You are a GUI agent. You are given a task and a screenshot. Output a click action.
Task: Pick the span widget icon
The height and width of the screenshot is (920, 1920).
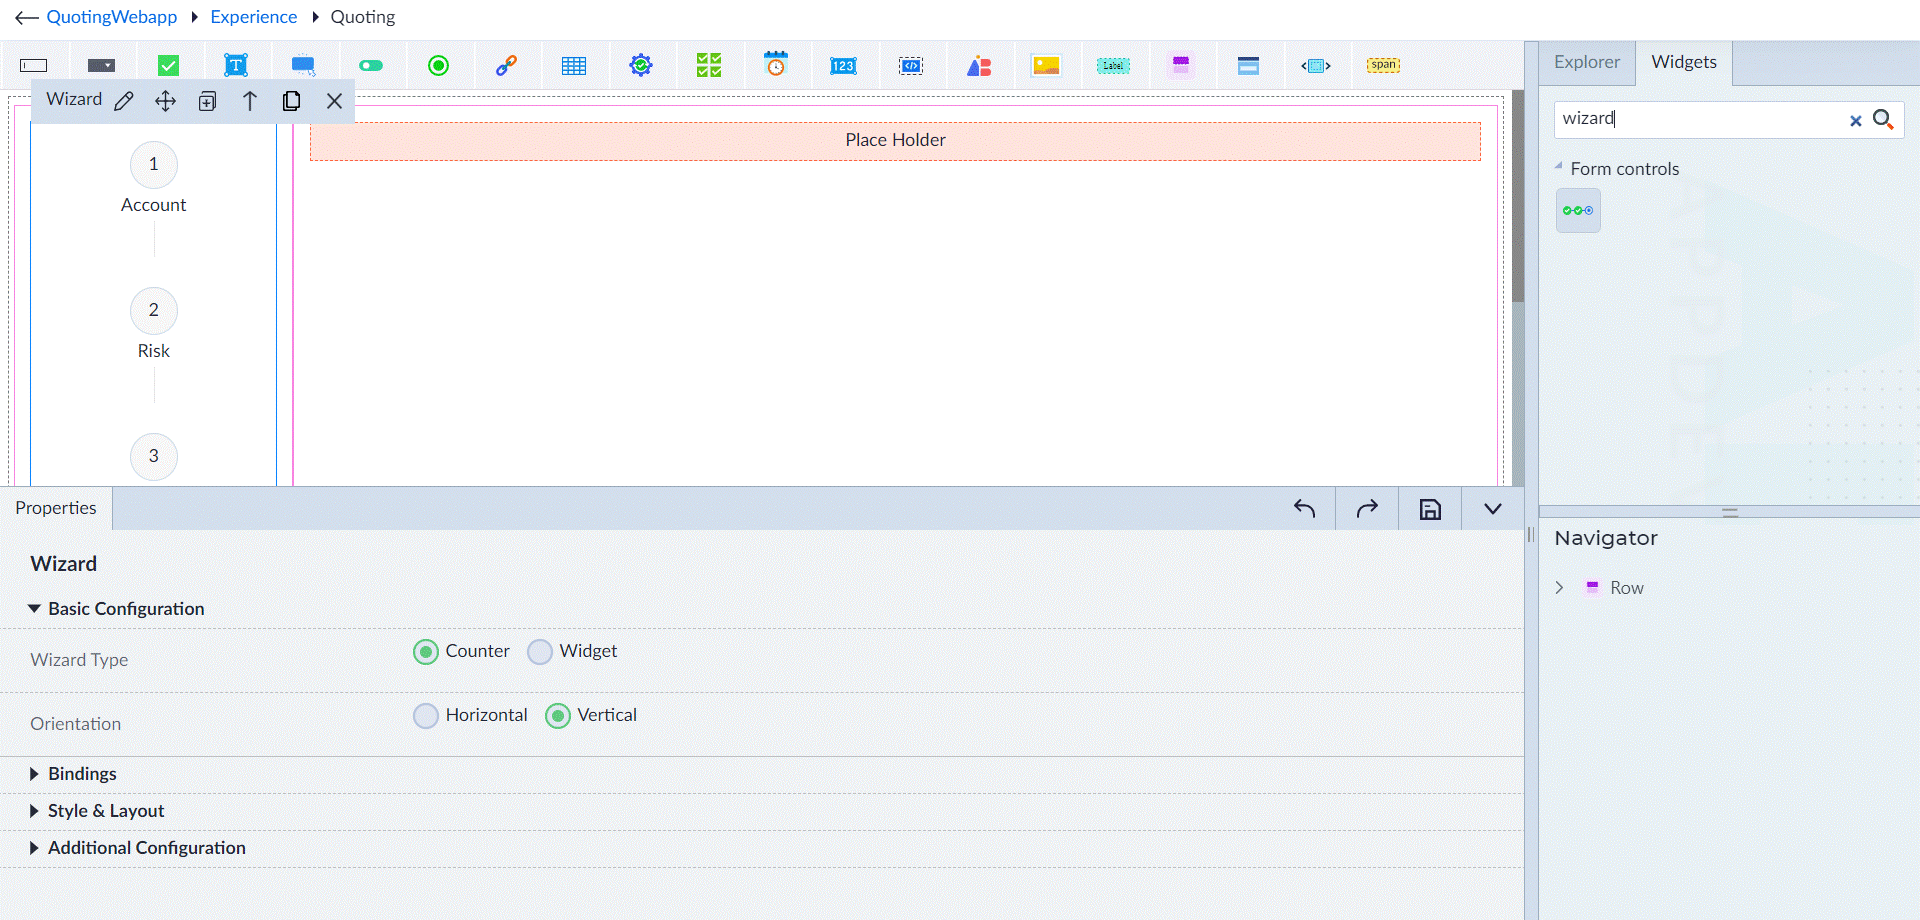tap(1384, 65)
